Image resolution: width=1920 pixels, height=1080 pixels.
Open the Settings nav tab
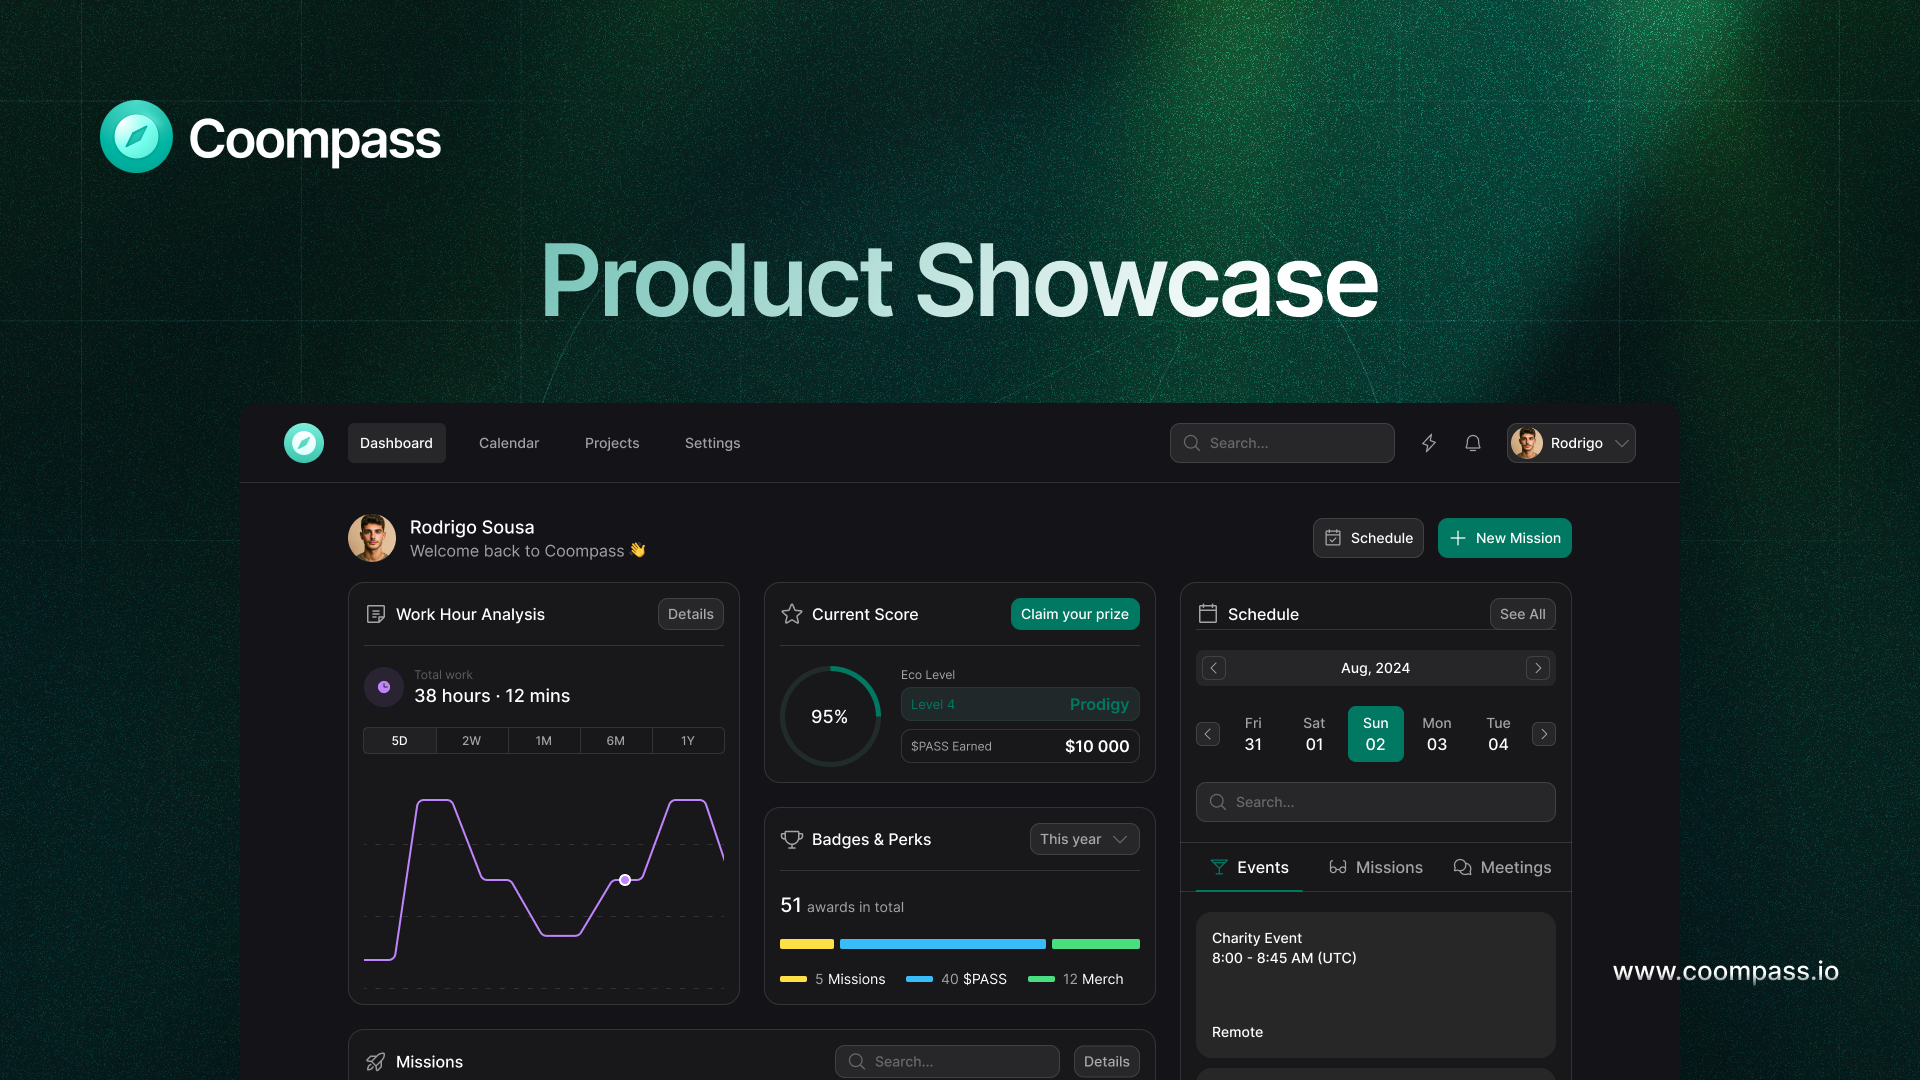click(713, 443)
